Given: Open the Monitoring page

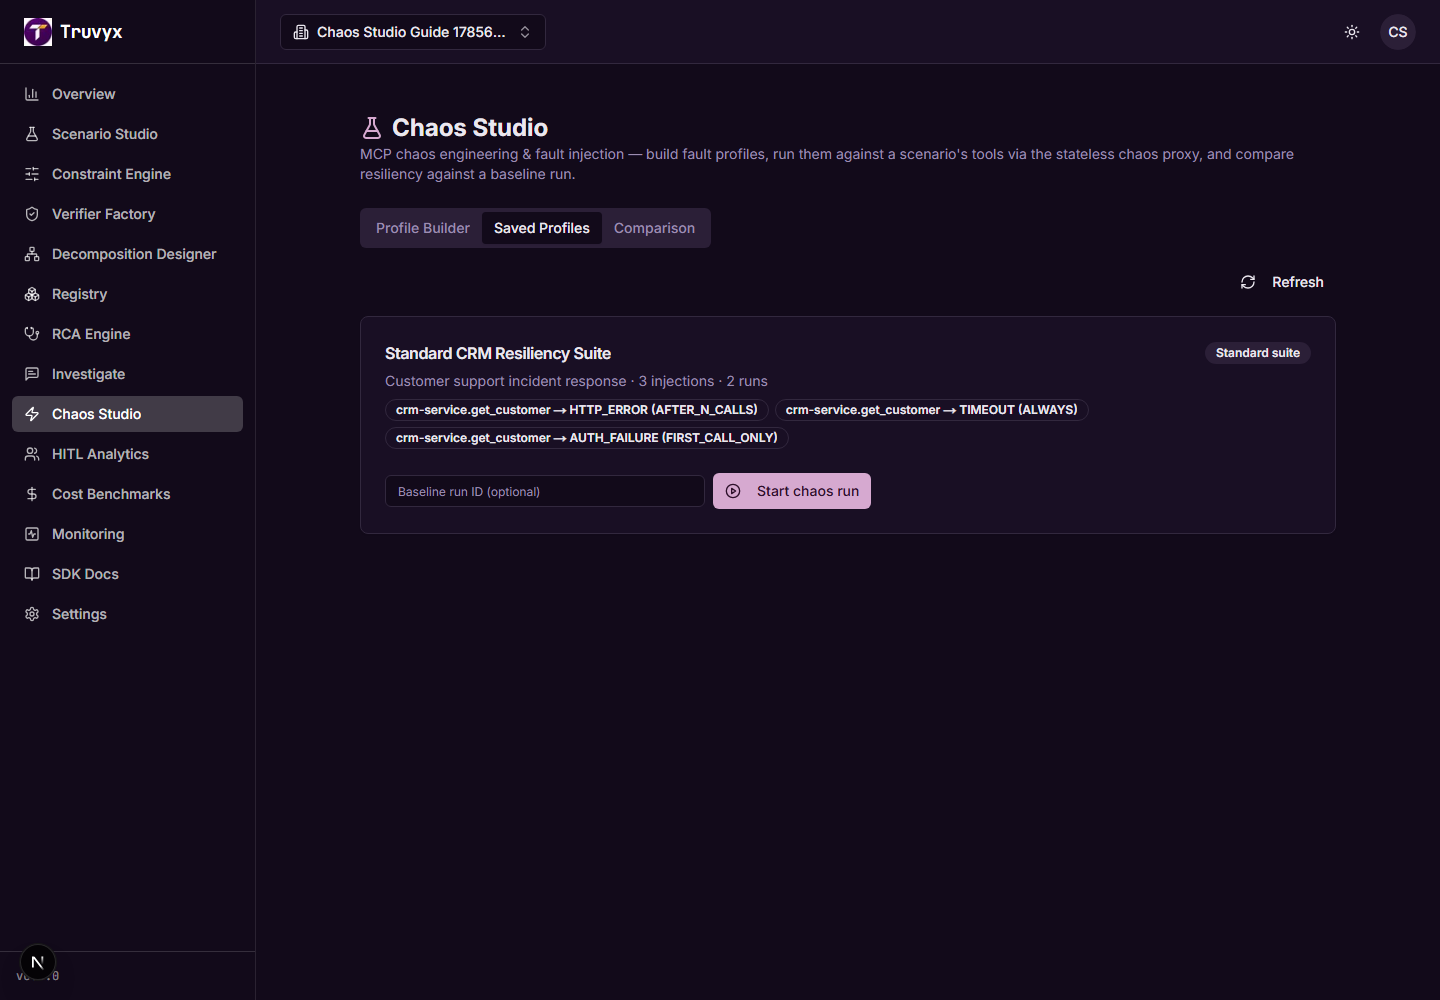Looking at the screenshot, I should pos(127,534).
